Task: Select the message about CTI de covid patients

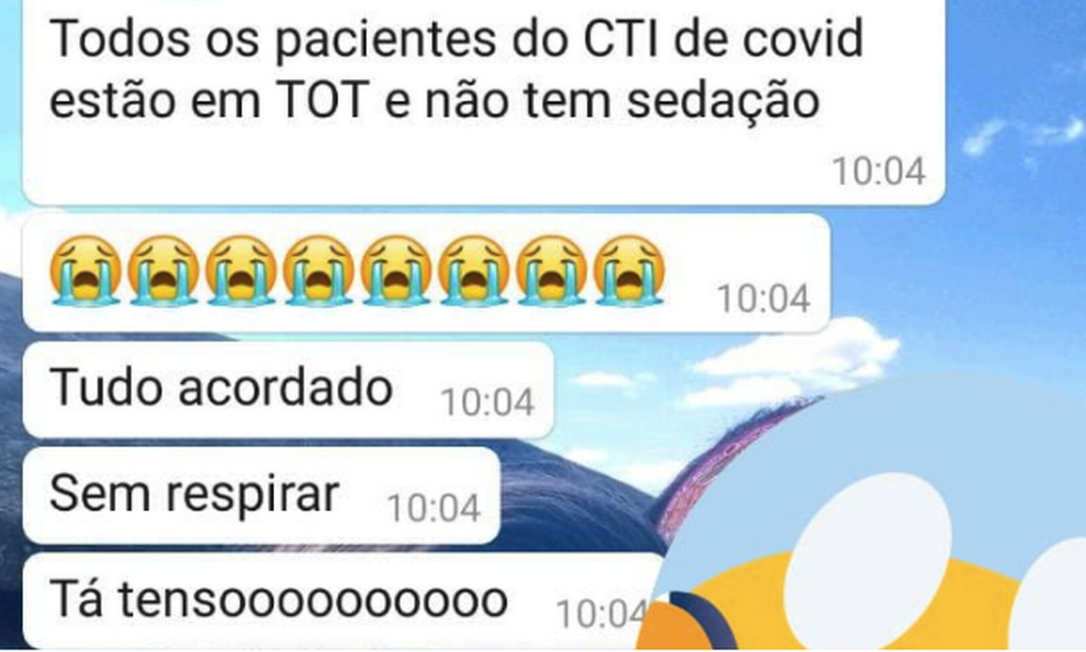Action: coord(484,103)
